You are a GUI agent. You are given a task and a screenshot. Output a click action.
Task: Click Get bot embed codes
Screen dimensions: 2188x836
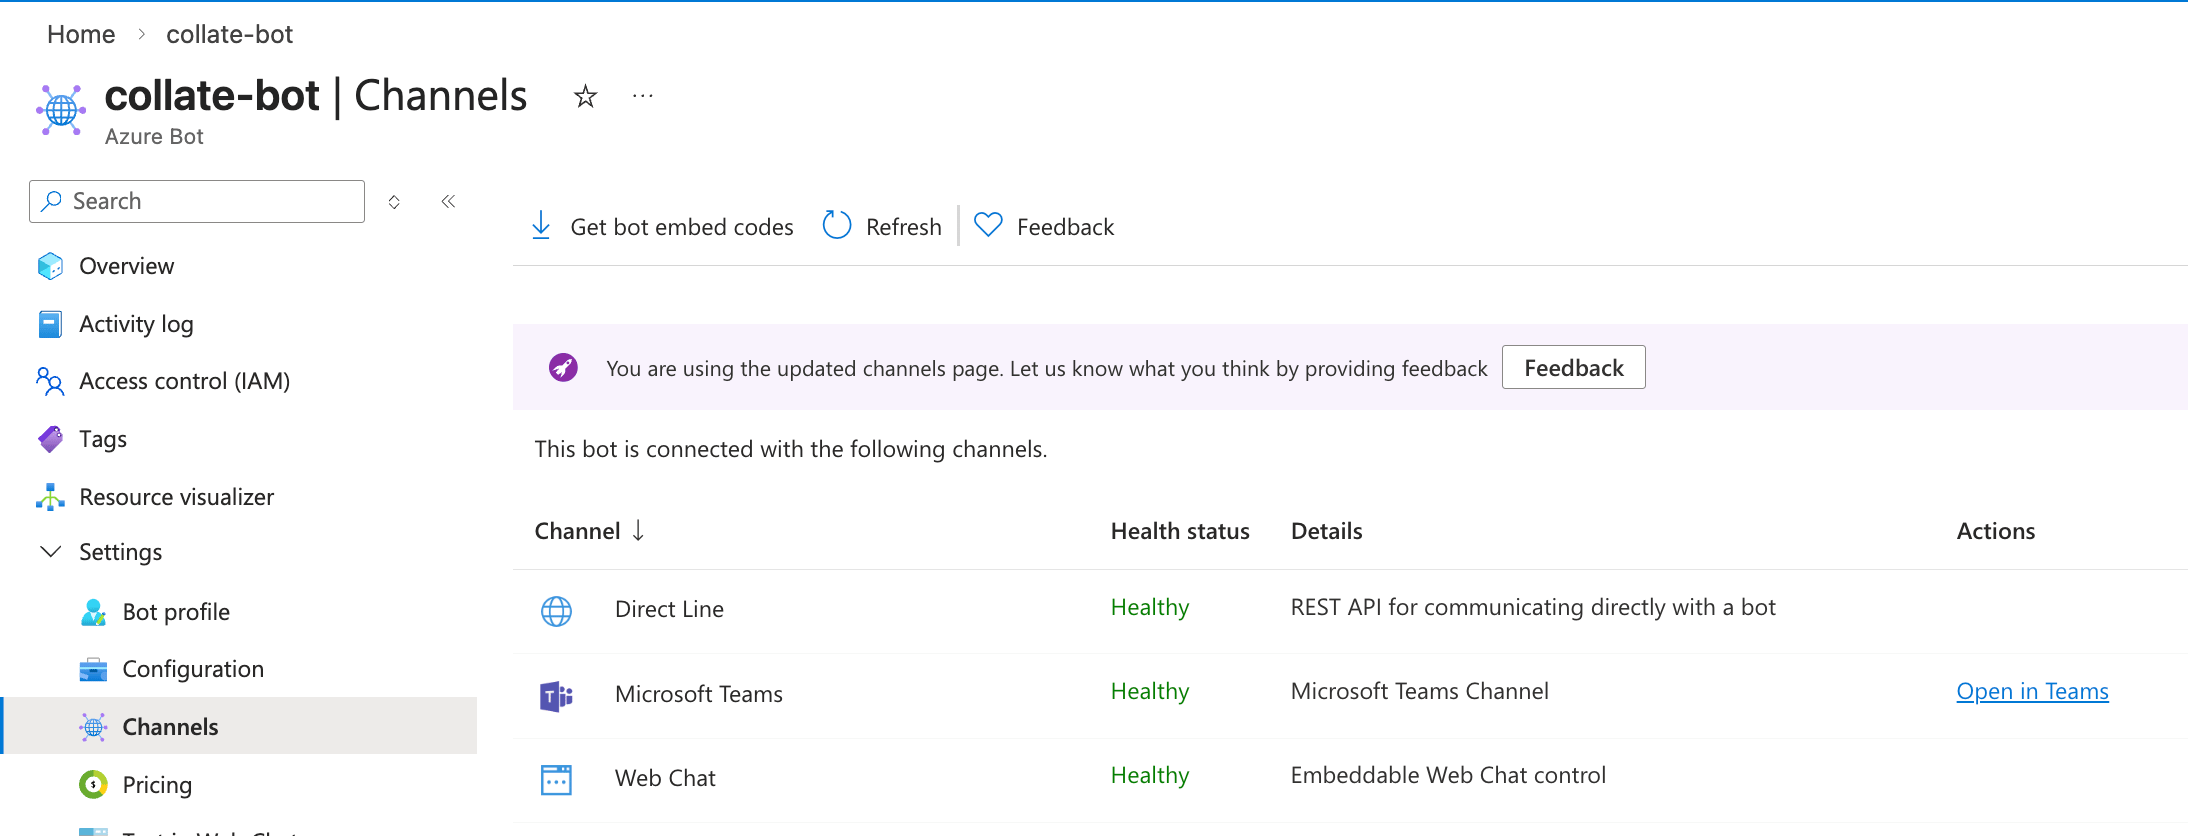[x=662, y=227]
